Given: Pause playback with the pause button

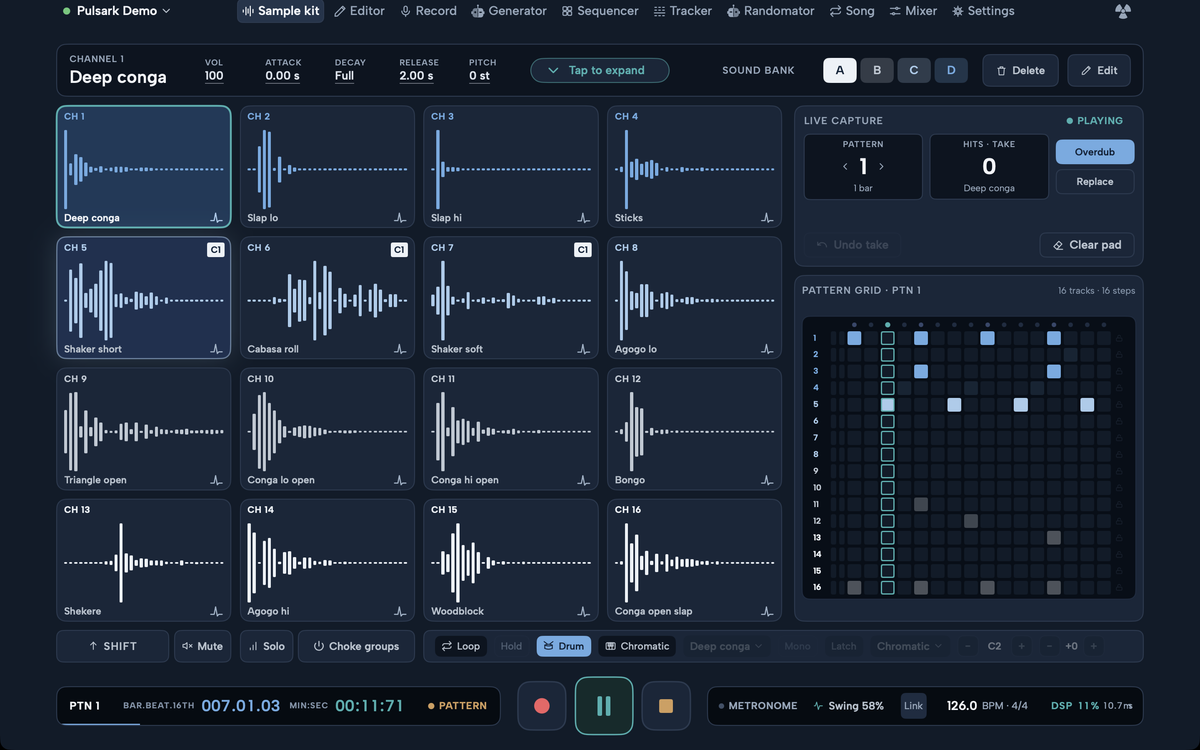Looking at the screenshot, I should tap(604, 706).
